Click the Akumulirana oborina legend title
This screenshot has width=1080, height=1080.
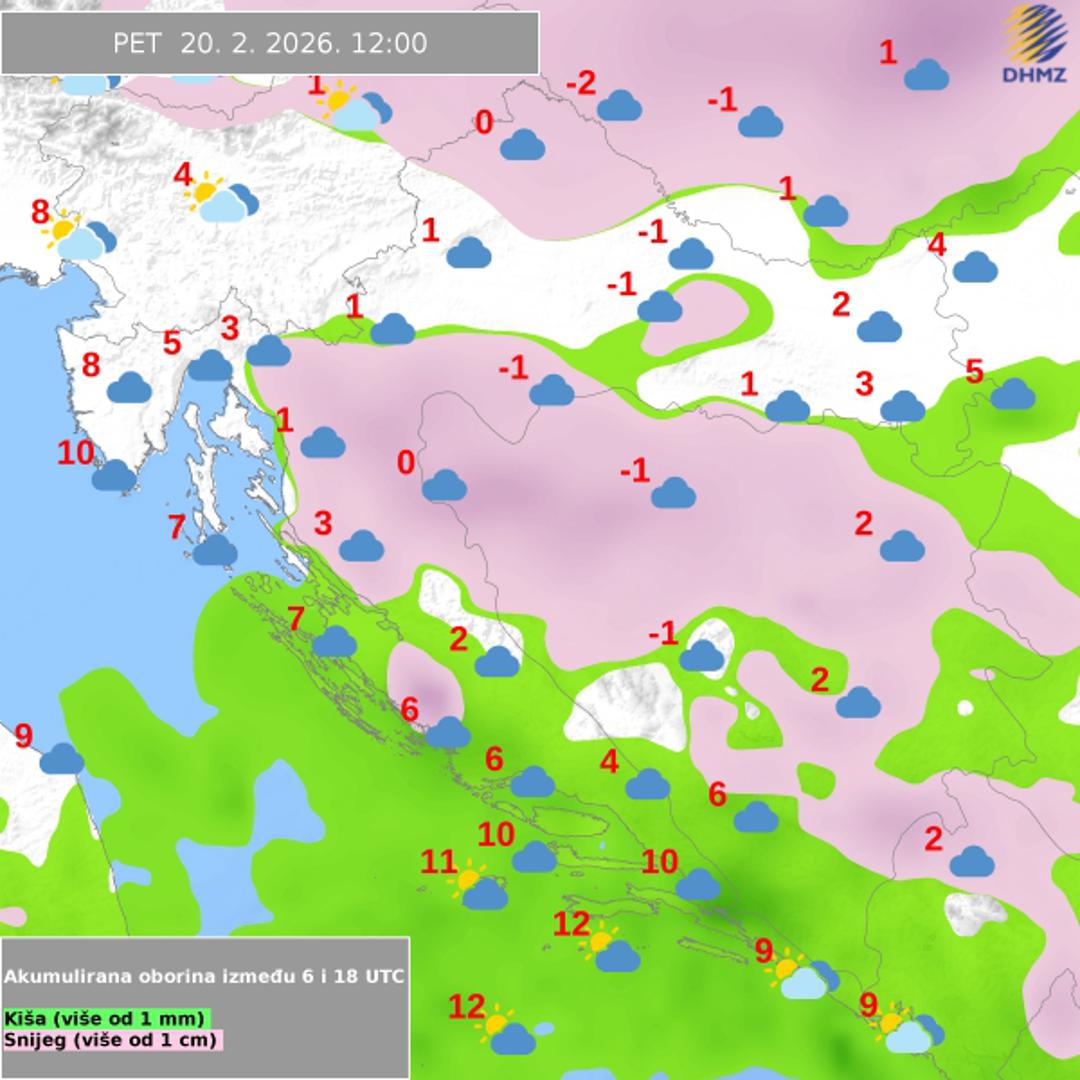point(205,976)
